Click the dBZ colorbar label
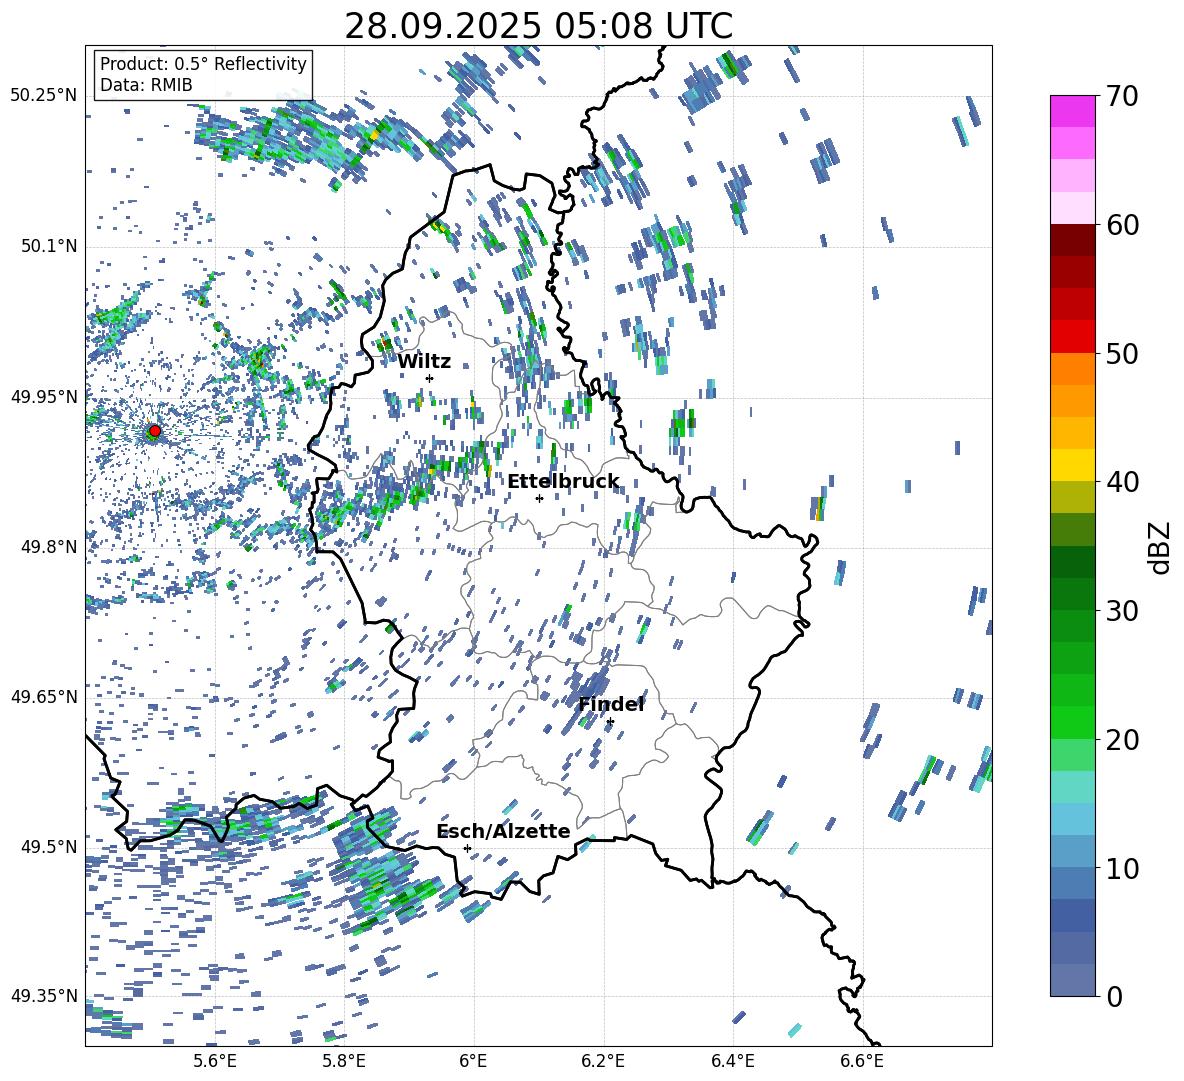The image size is (1184, 1081). [1161, 547]
